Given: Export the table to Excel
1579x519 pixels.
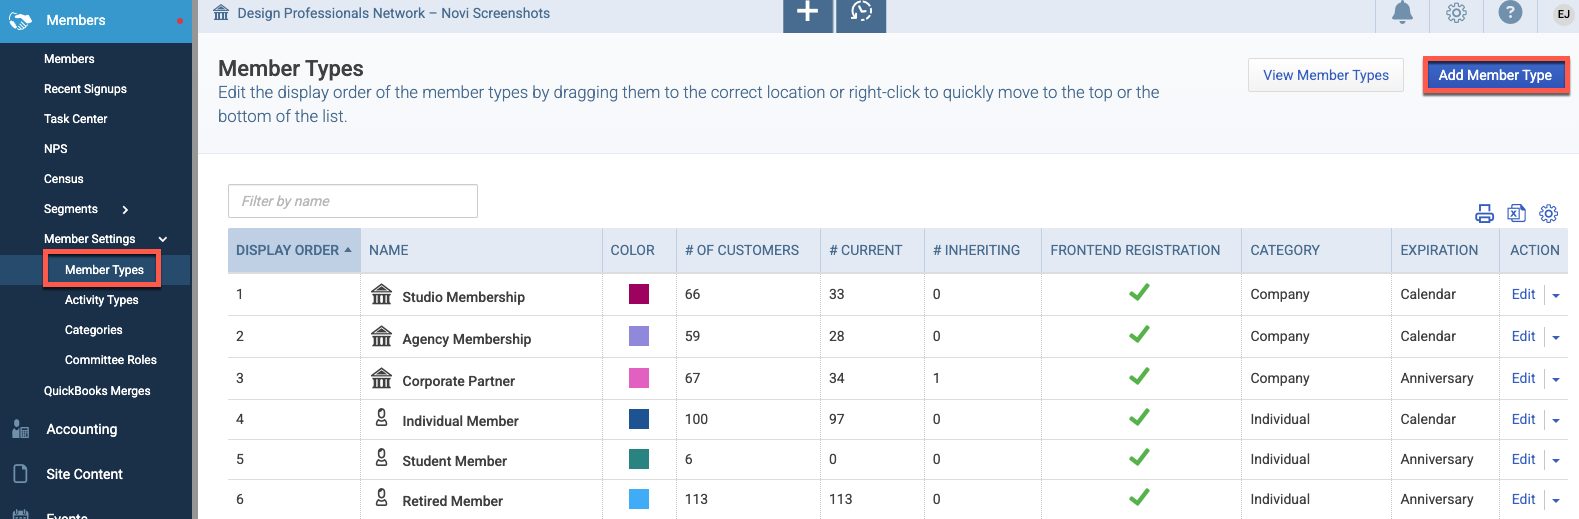Looking at the screenshot, I should pos(1517,213).
